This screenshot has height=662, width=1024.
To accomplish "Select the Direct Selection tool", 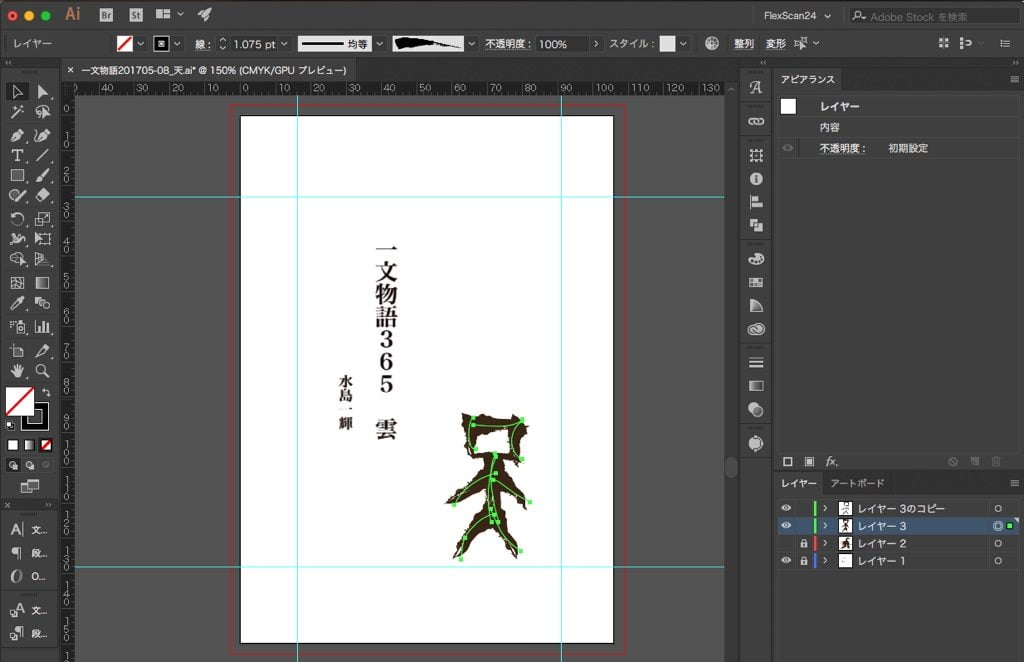I will (42, 92).
